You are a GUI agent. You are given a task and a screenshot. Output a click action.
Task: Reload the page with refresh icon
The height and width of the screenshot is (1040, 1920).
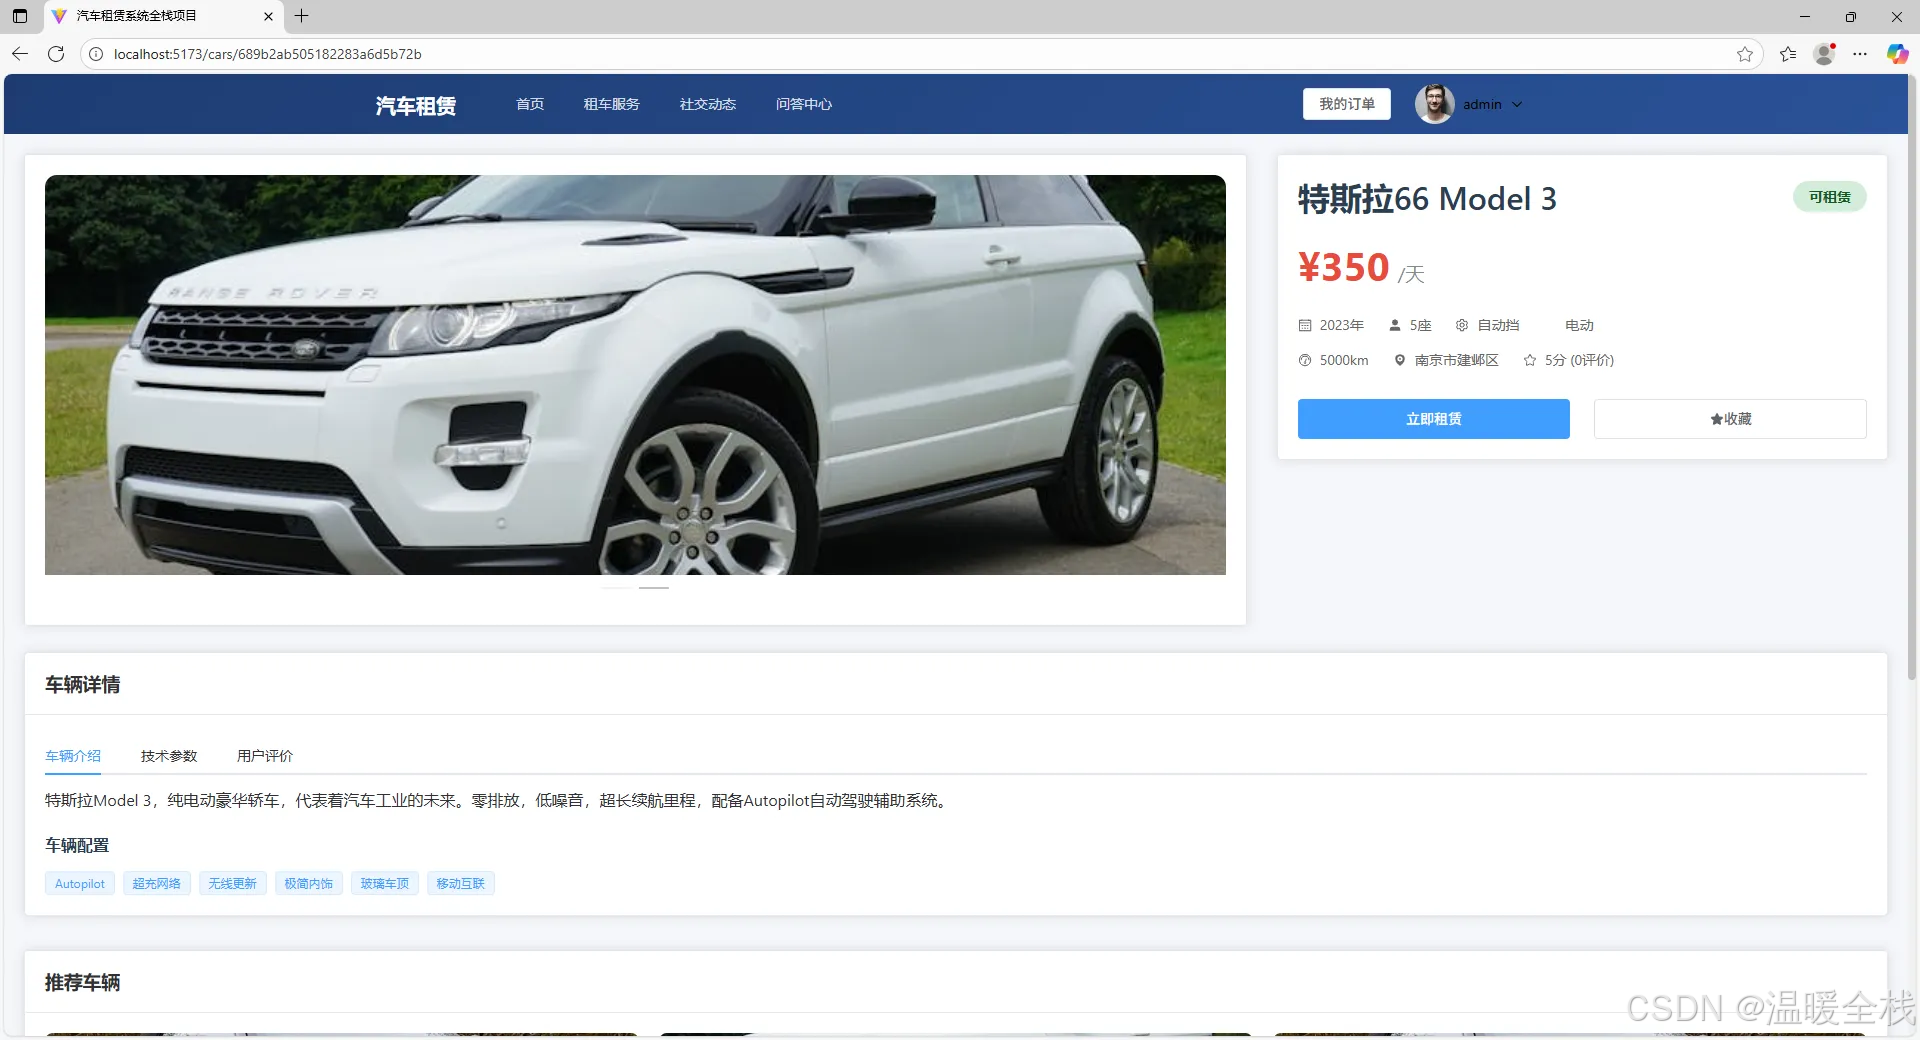56,54
